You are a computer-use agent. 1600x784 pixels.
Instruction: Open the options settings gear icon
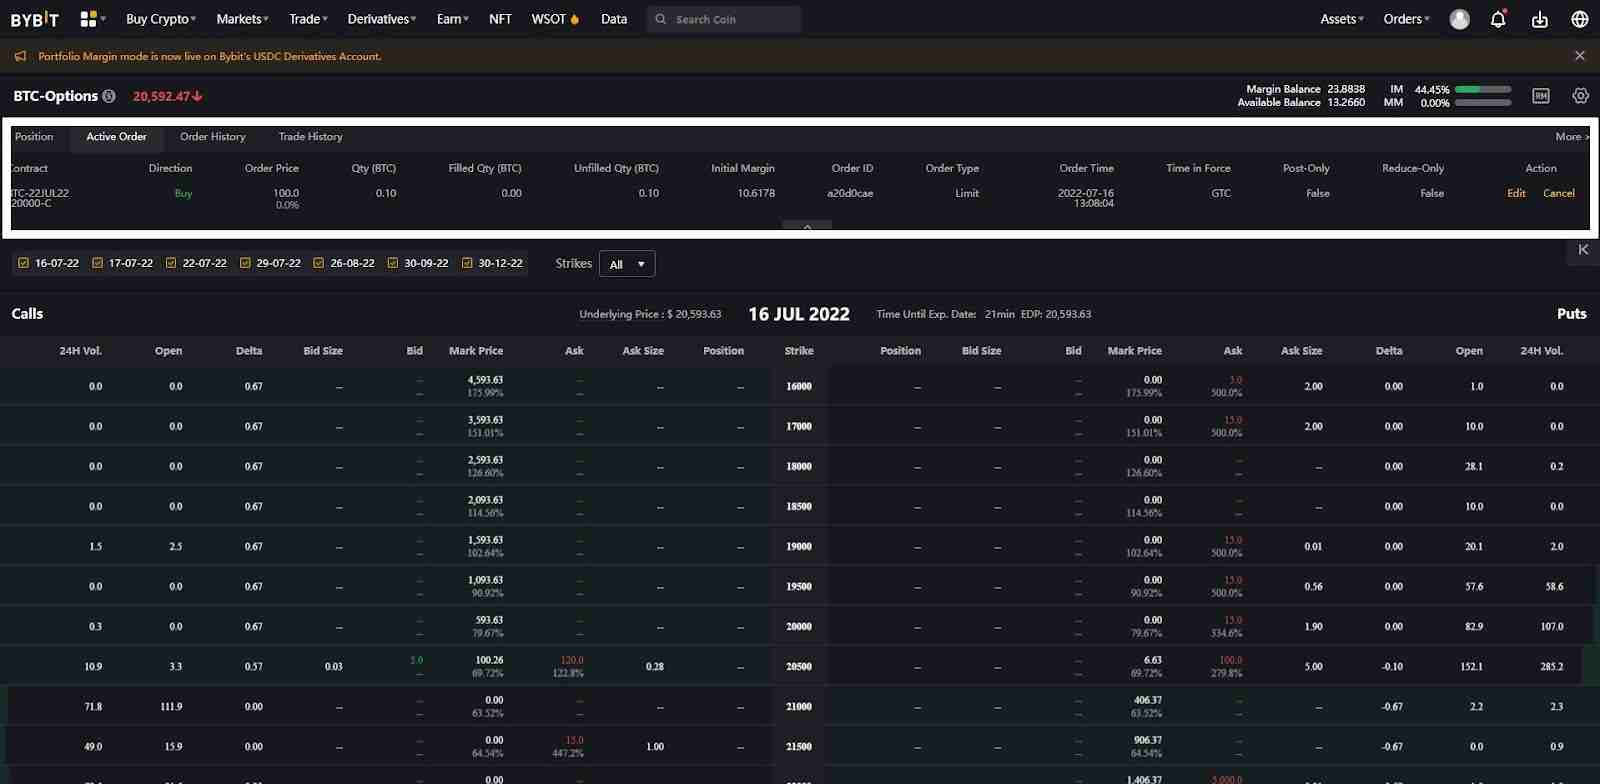(x=1581, y=96)
